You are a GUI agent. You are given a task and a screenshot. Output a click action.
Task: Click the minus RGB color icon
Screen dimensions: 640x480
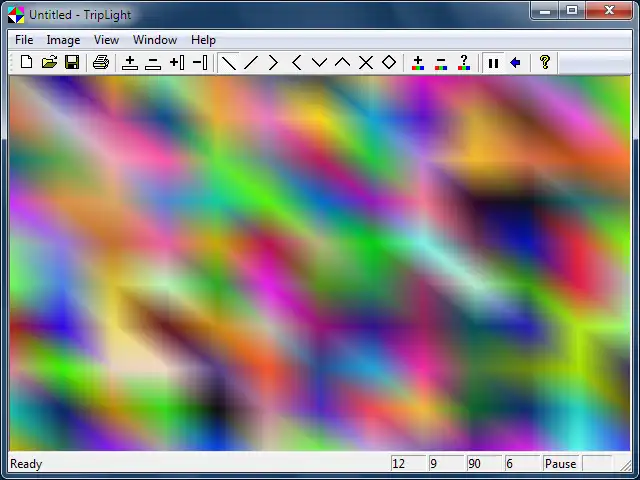441,63
